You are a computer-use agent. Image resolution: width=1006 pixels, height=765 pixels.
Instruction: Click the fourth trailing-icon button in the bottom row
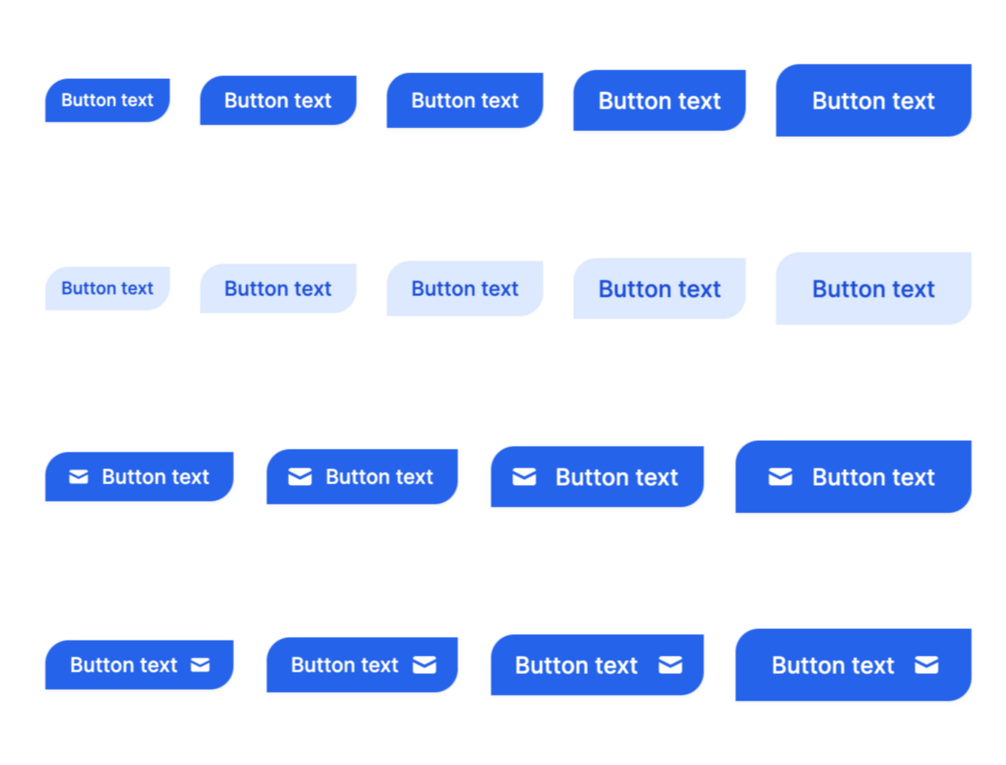pyautogui.click(x=853, y=665)
